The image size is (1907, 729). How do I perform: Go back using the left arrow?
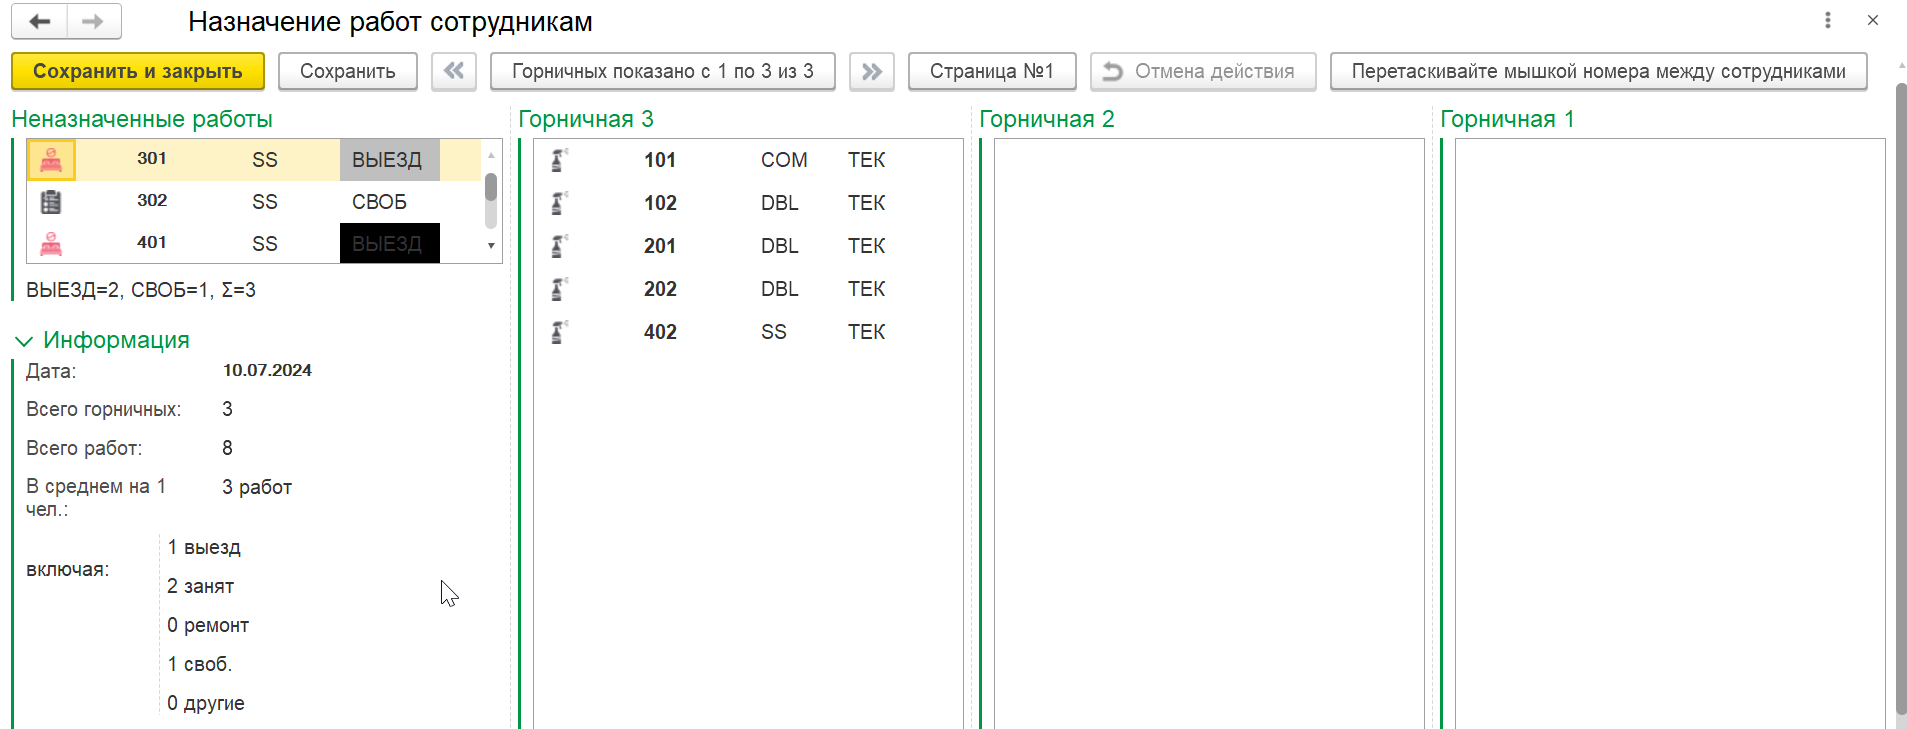40,21
